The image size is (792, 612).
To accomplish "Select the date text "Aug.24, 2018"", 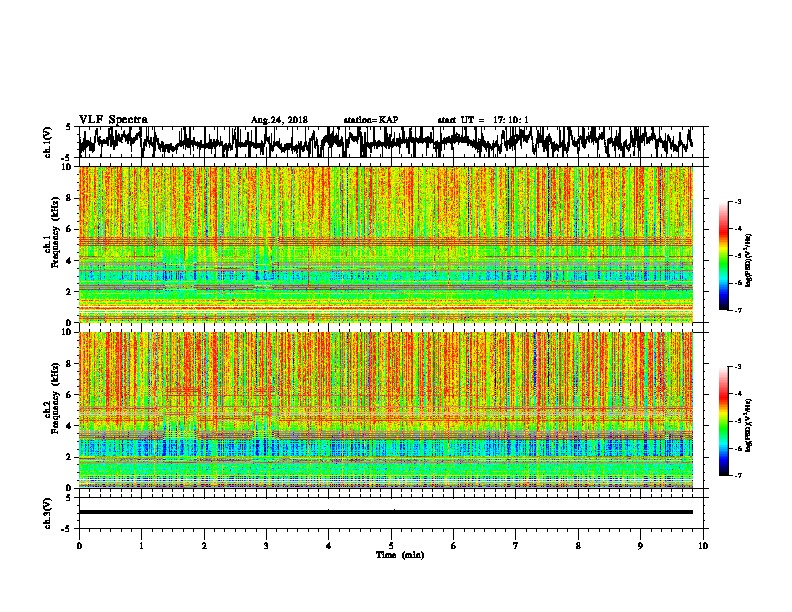I will coord(279,120).
